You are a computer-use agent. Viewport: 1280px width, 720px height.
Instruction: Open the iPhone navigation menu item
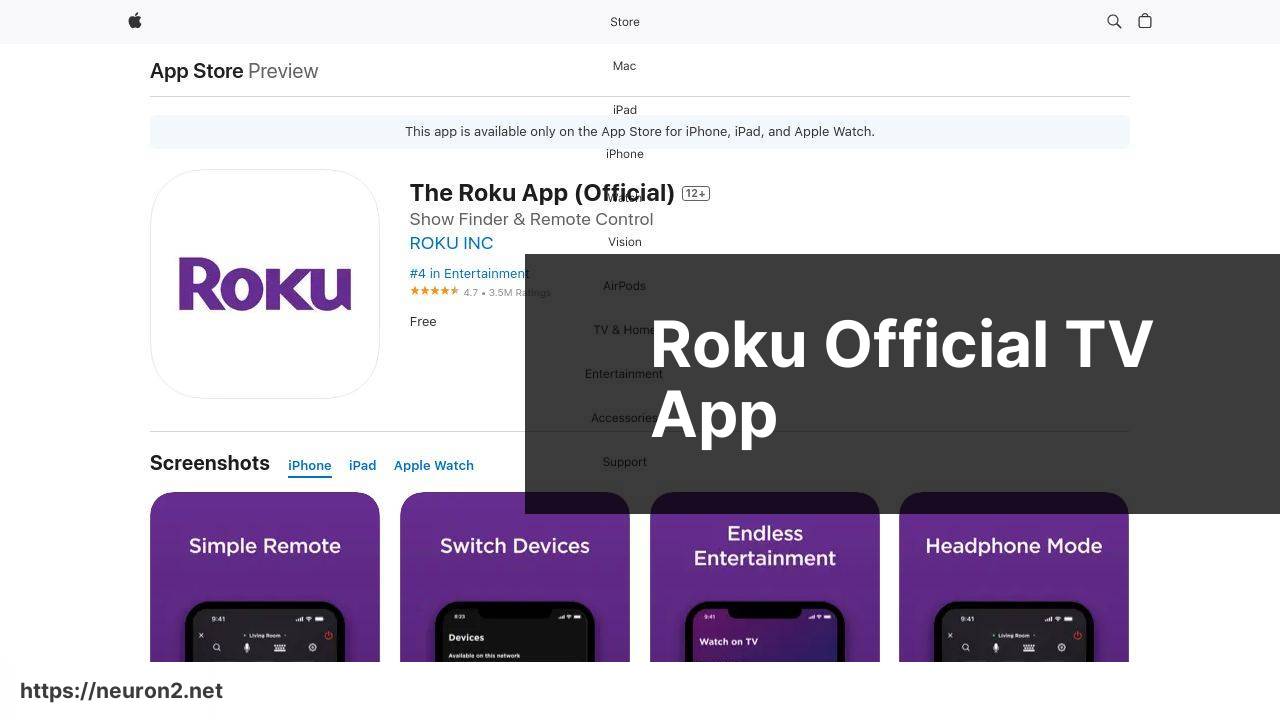(x=625, y=154)
